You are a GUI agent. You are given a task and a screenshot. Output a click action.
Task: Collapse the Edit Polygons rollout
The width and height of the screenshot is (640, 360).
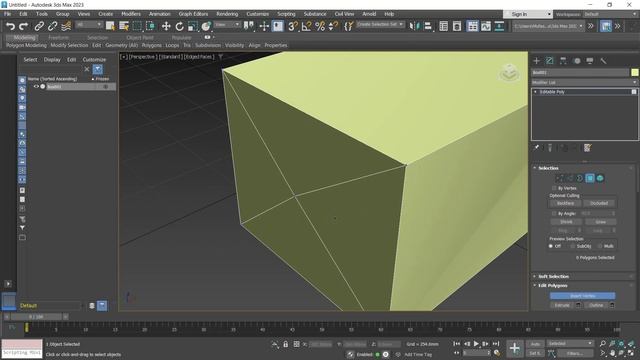[553, 285]
